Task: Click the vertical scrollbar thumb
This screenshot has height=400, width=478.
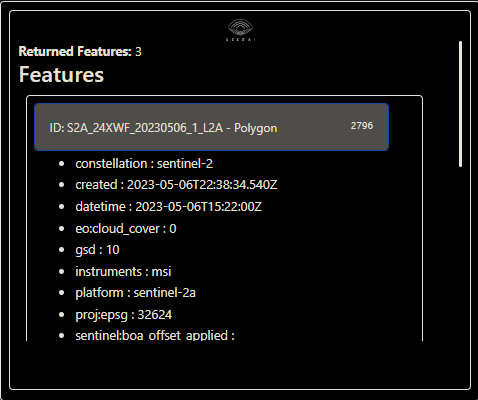Action: pyautogui.click(x=460, y=104)
